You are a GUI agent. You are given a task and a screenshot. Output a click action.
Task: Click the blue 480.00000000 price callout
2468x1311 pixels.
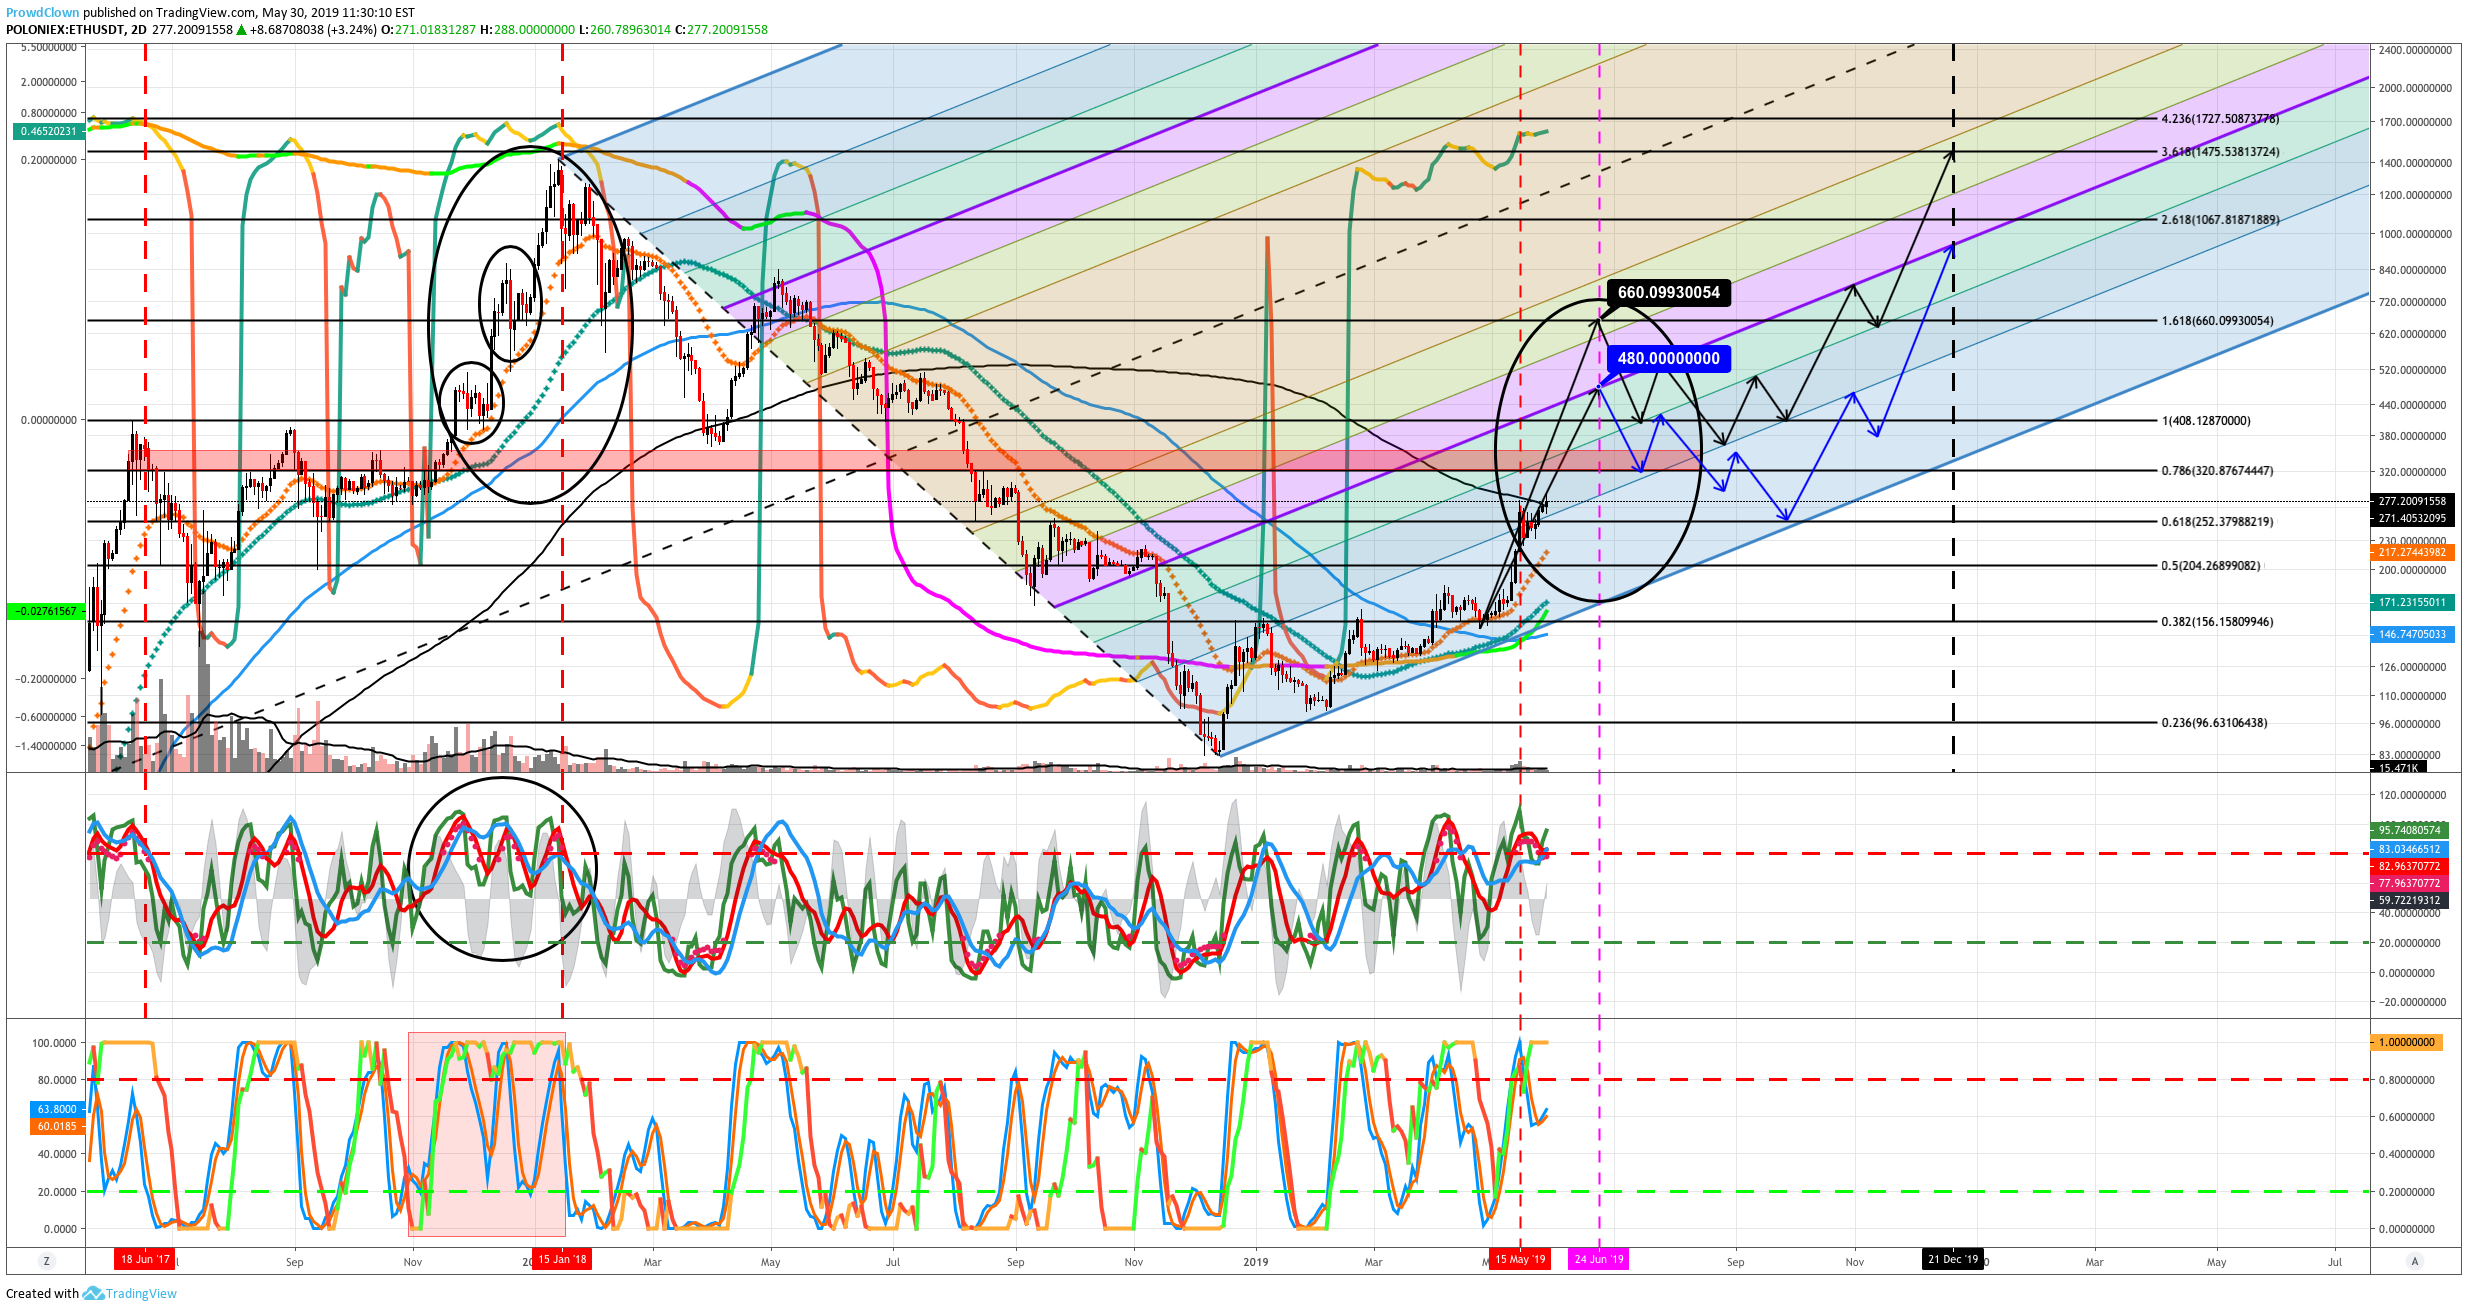1669,359
